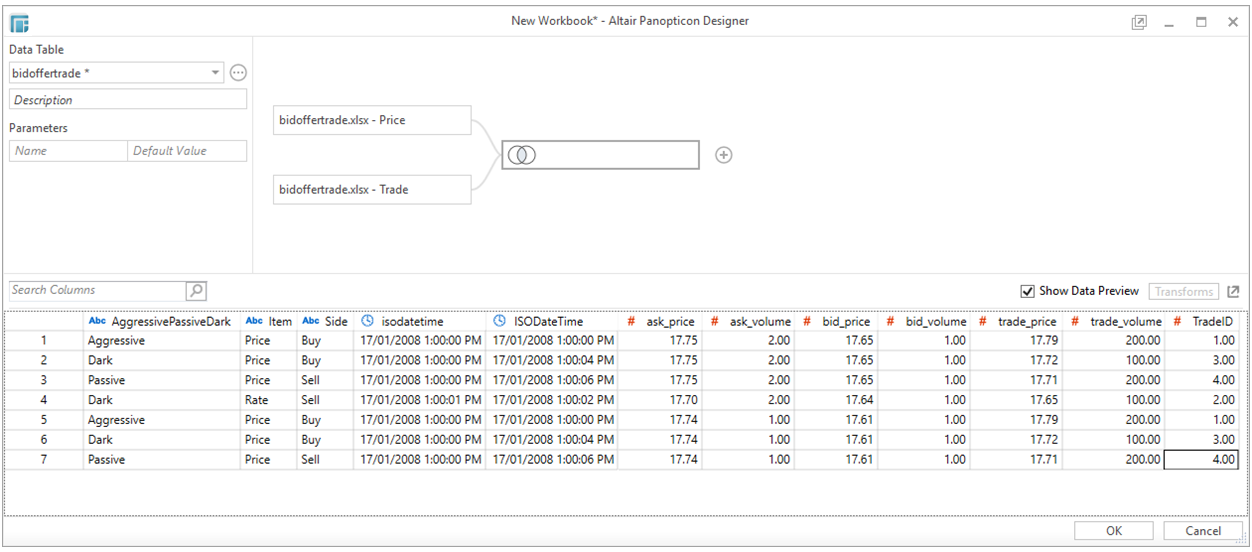1252x552 pixels.
Task: Select the join node box
Action: (600, 155)
